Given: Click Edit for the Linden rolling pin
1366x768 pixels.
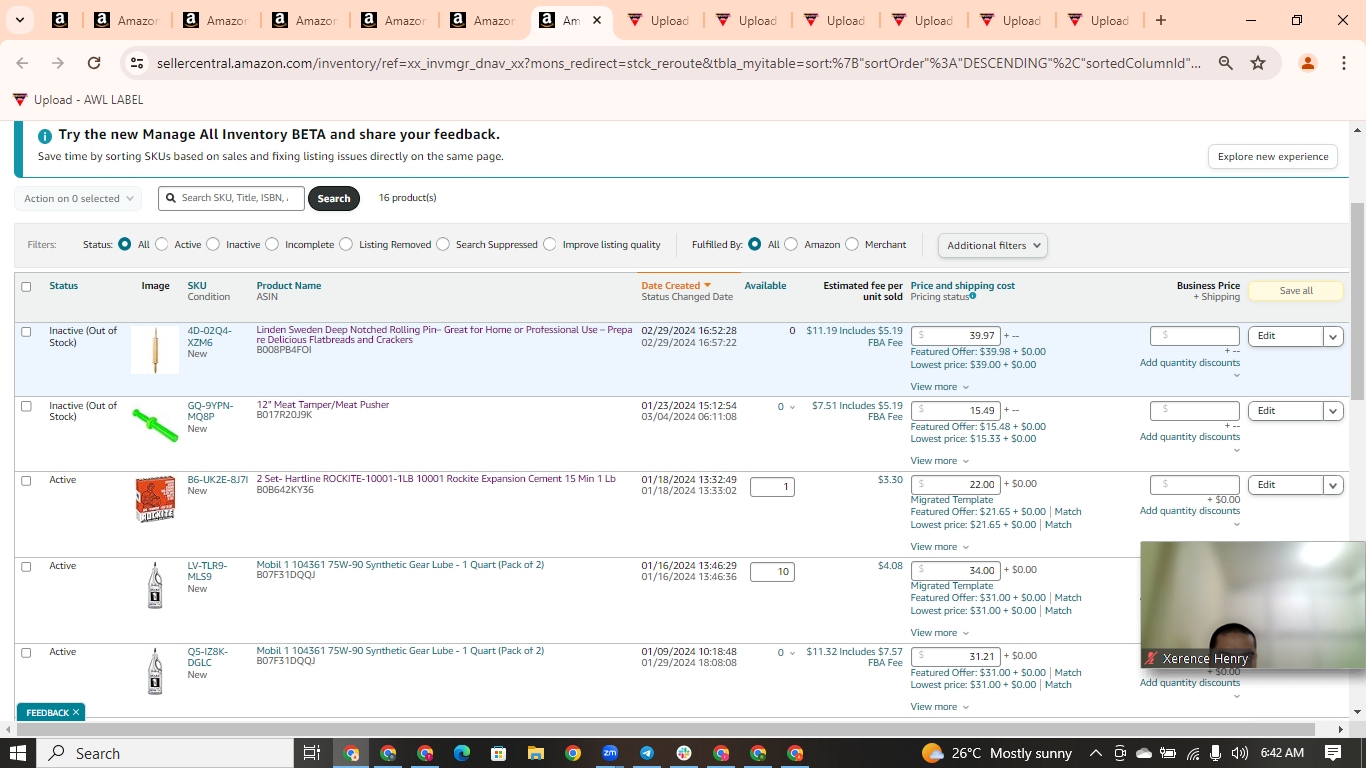Looking at the screenshot, I should coord(1286,337).
